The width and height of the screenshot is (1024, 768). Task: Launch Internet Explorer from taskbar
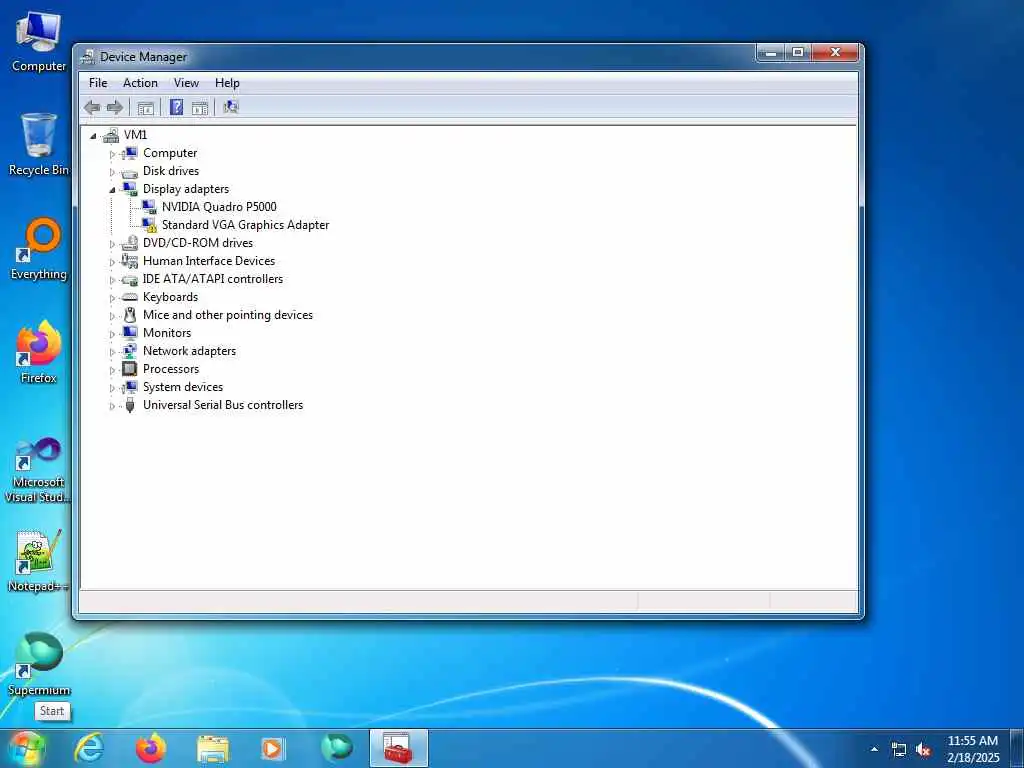click(x=89, y=748)
